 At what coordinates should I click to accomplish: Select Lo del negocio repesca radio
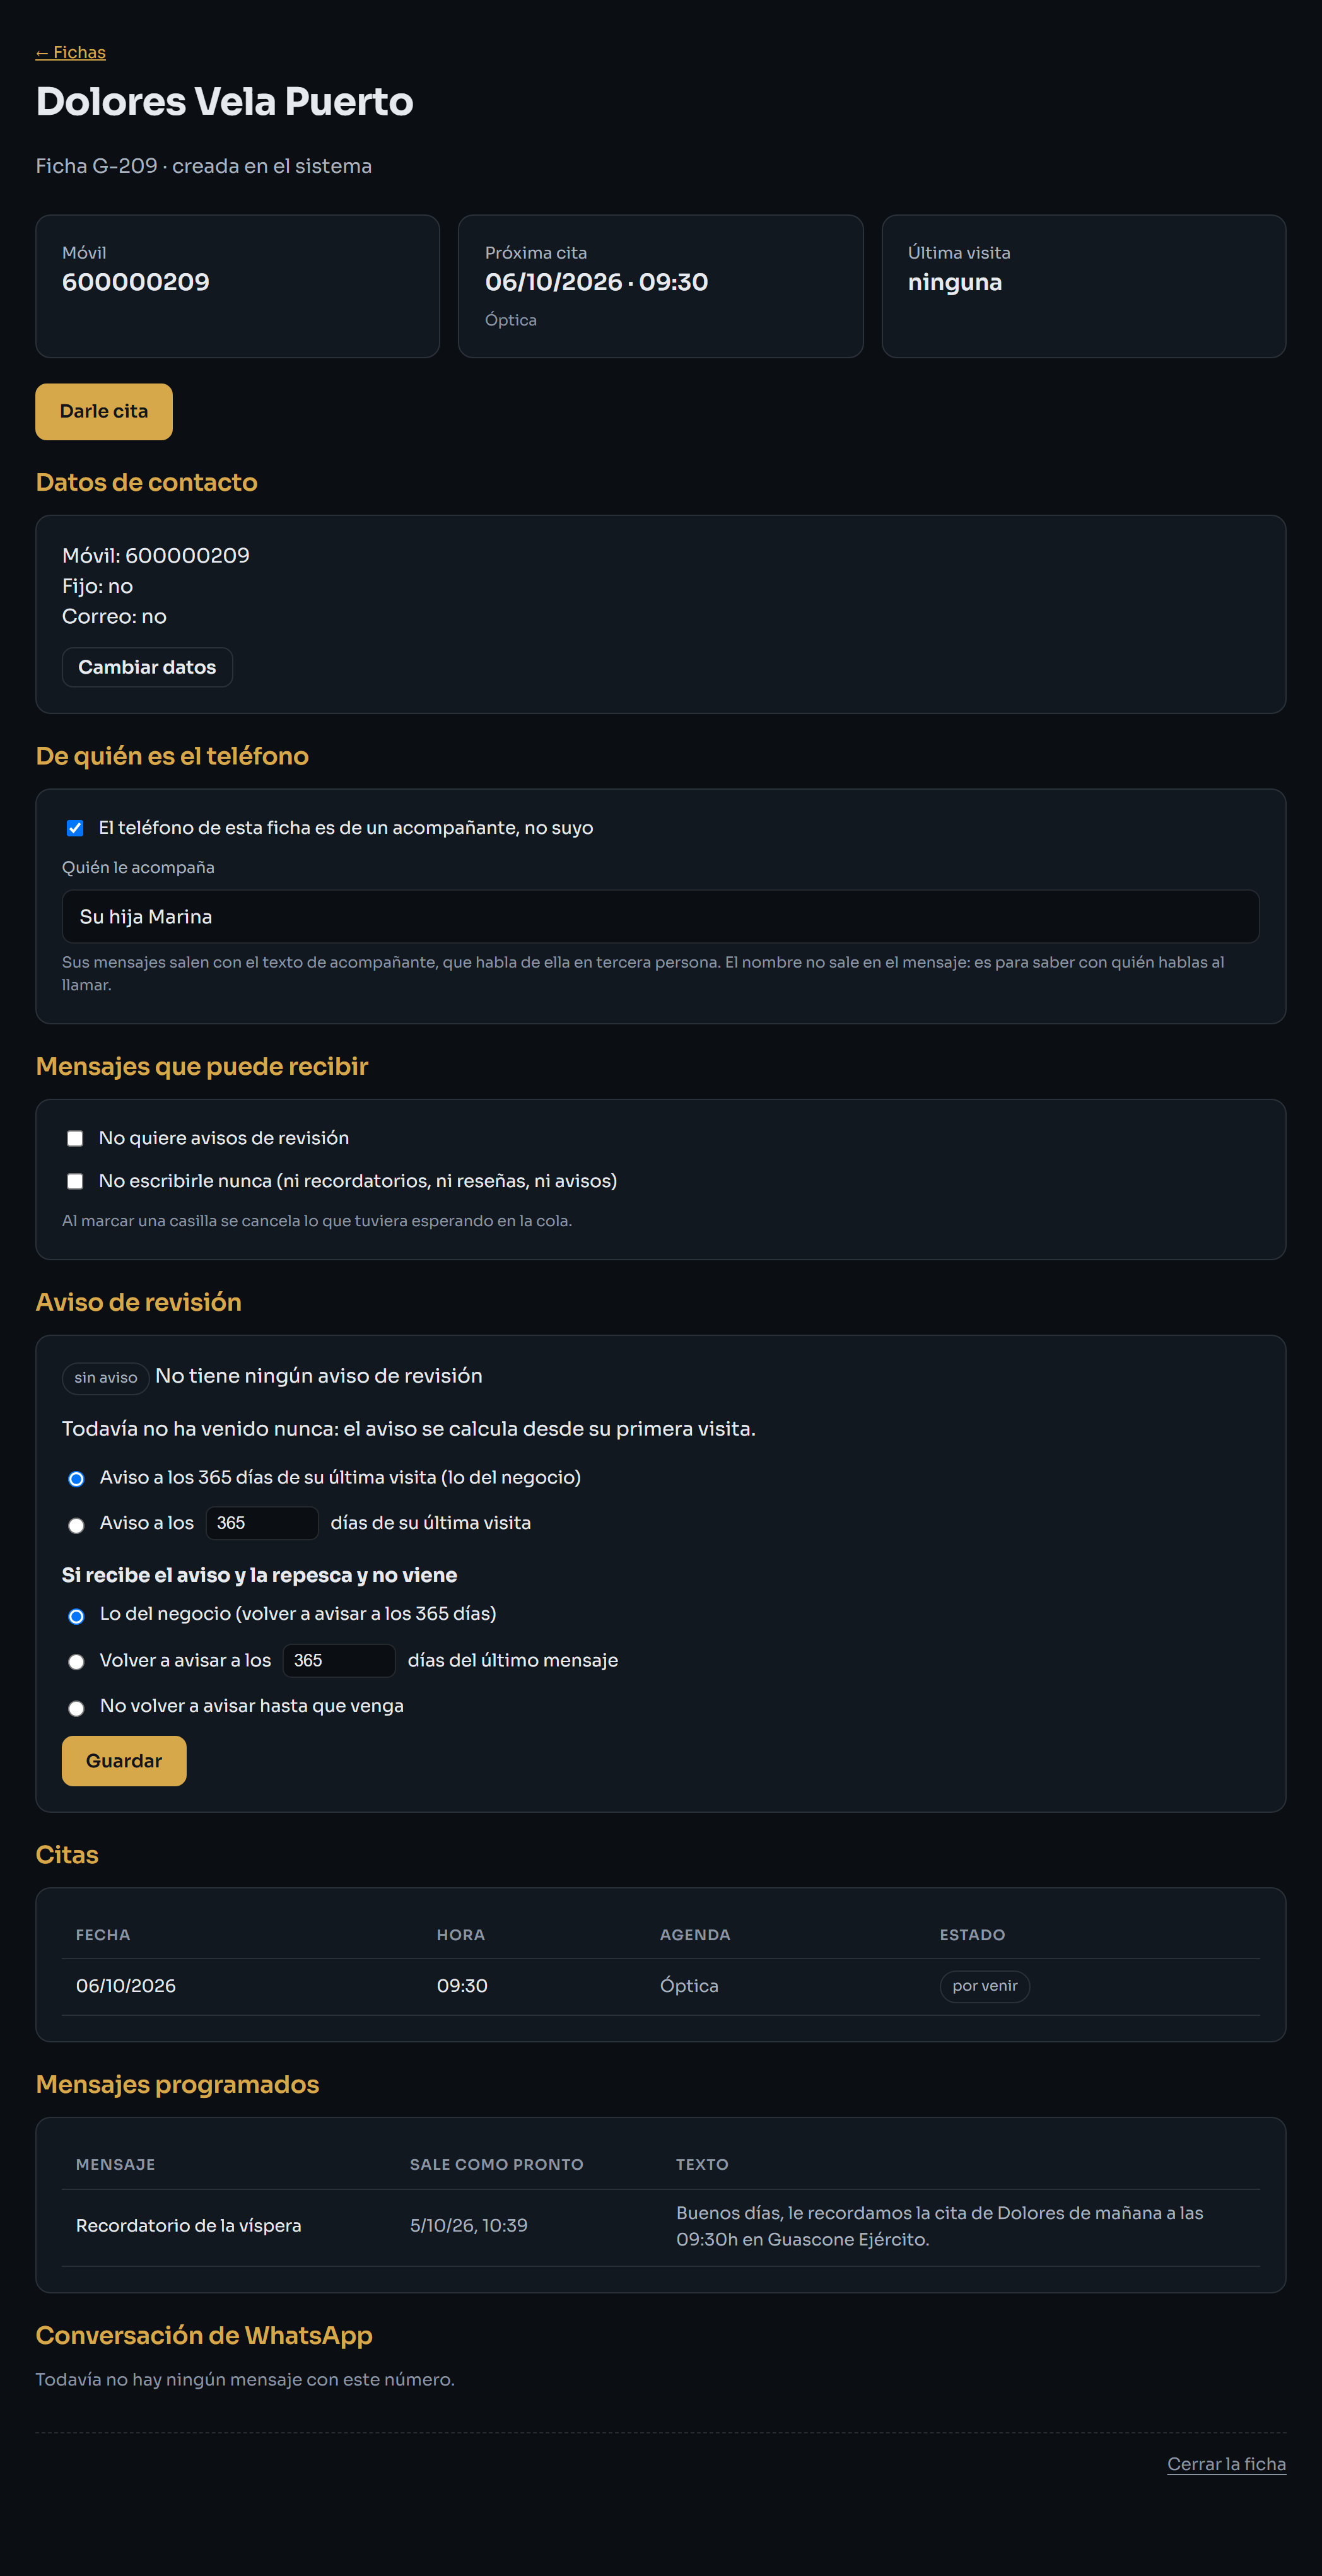coord(76,1616)
